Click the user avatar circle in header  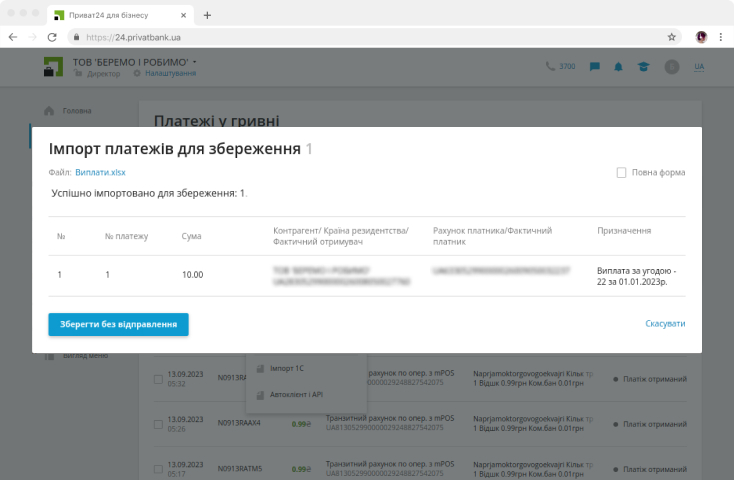coord(672,67)
